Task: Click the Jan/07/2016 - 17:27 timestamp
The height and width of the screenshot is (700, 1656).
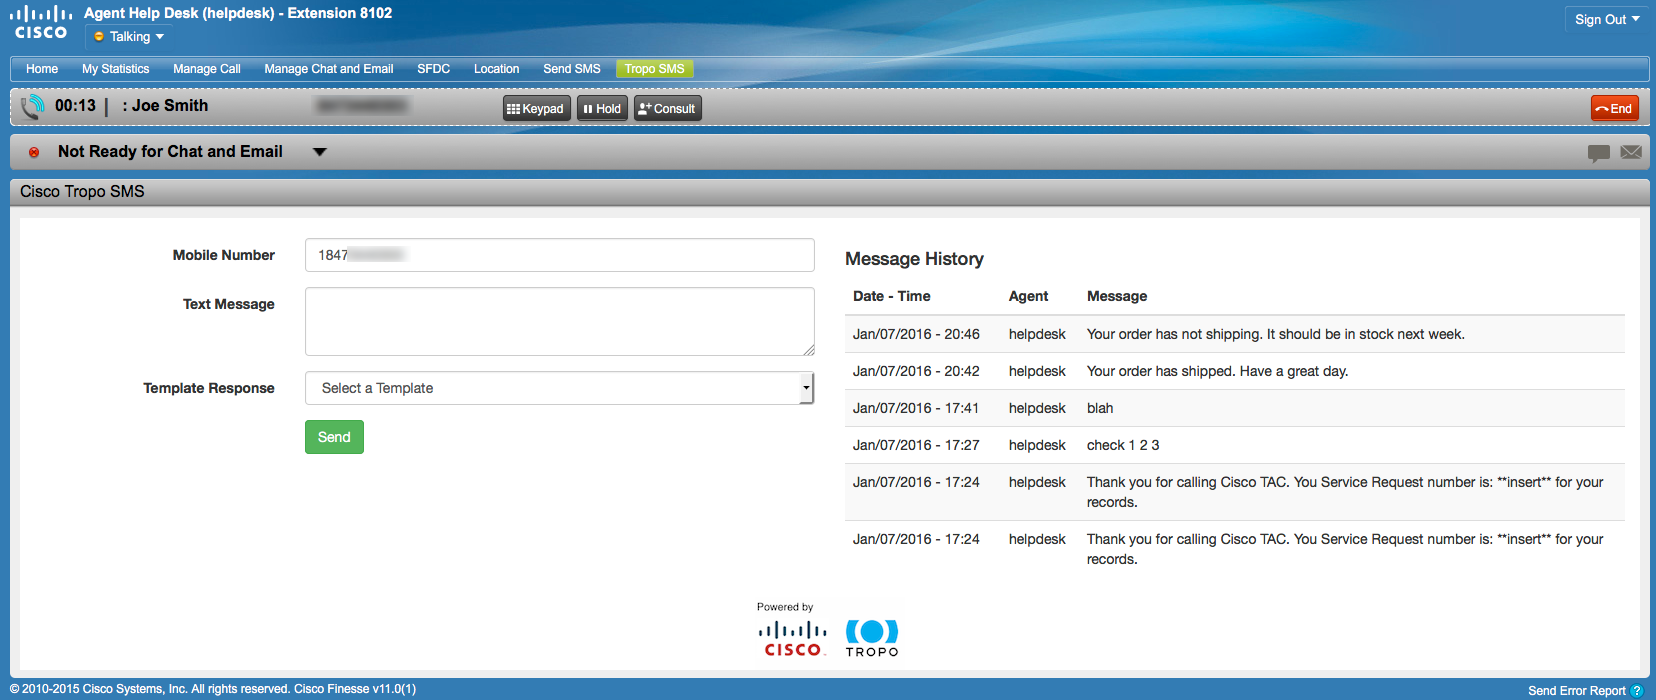Action: (916, 445)
